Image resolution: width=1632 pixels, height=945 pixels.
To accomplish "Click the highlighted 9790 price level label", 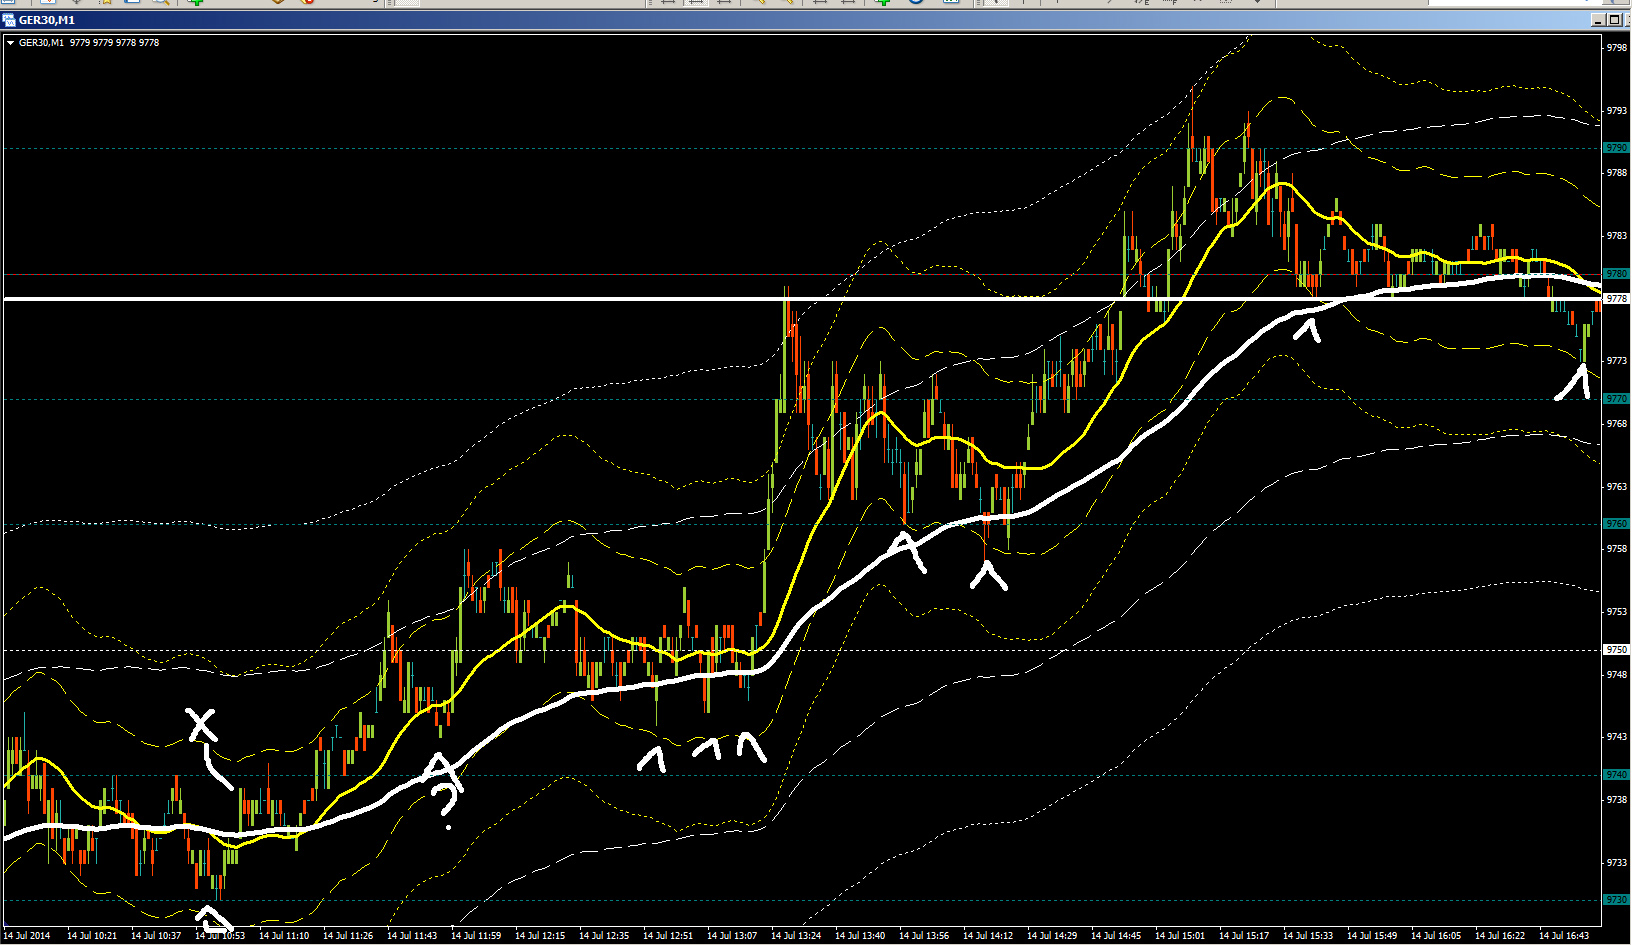I will 1616,148.
